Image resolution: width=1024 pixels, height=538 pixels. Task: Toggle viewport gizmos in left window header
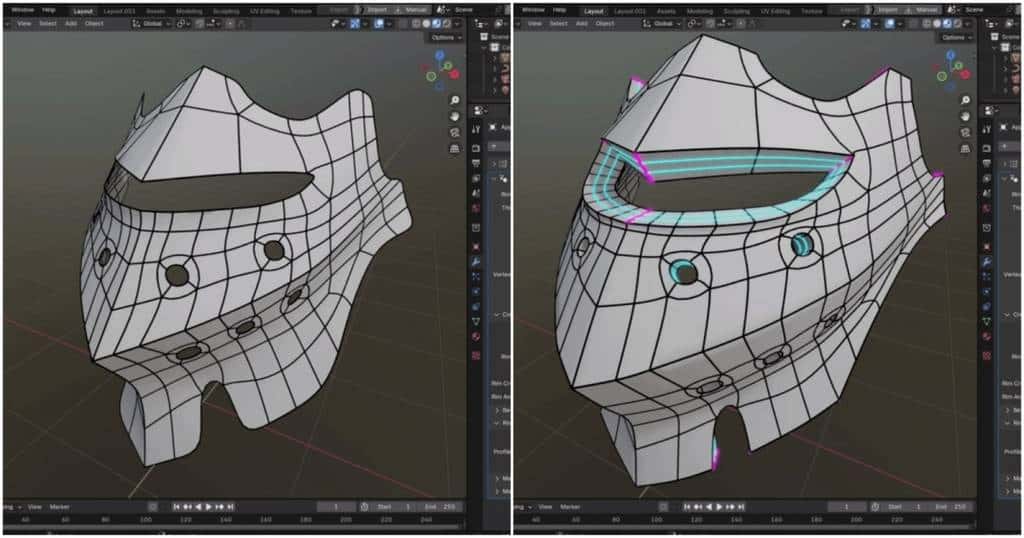coord(355,24)
